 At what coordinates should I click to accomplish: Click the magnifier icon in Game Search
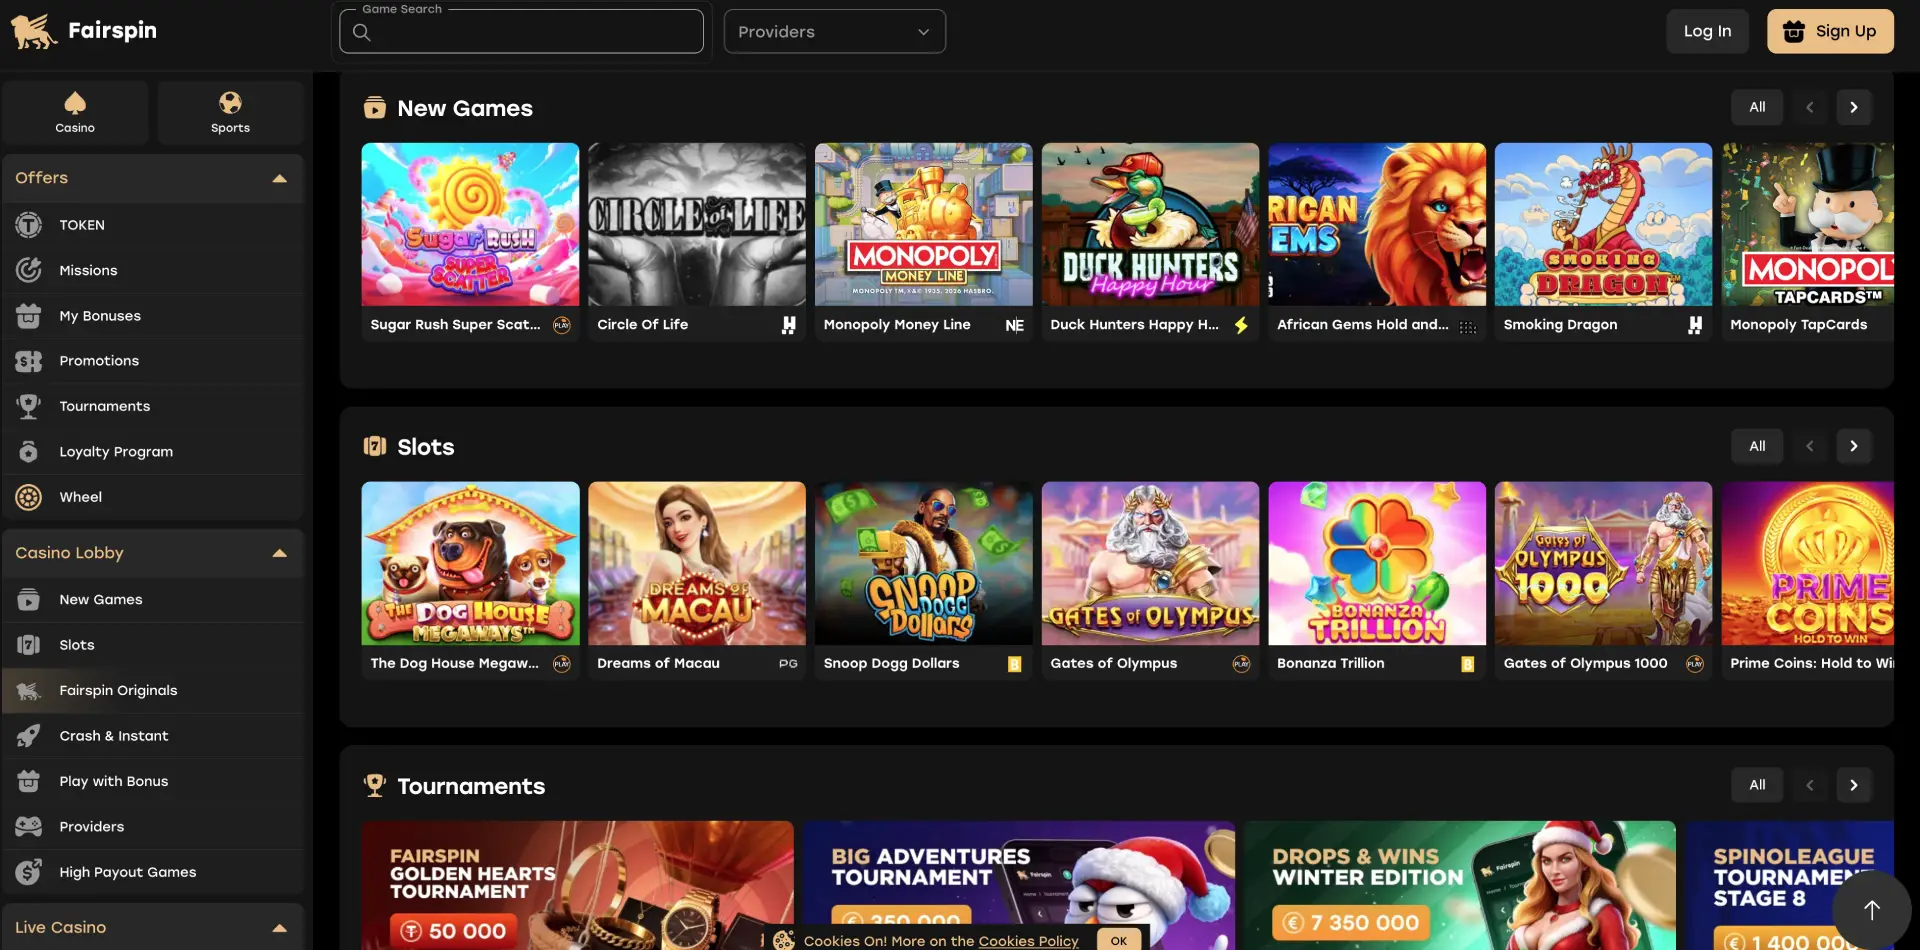[x=361, y=32]
